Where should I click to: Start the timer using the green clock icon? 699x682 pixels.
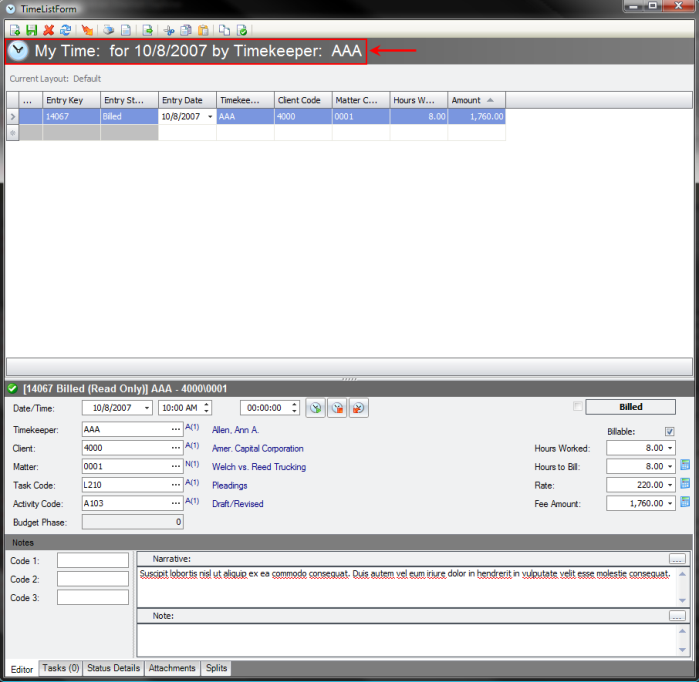(x=315, y=408)
